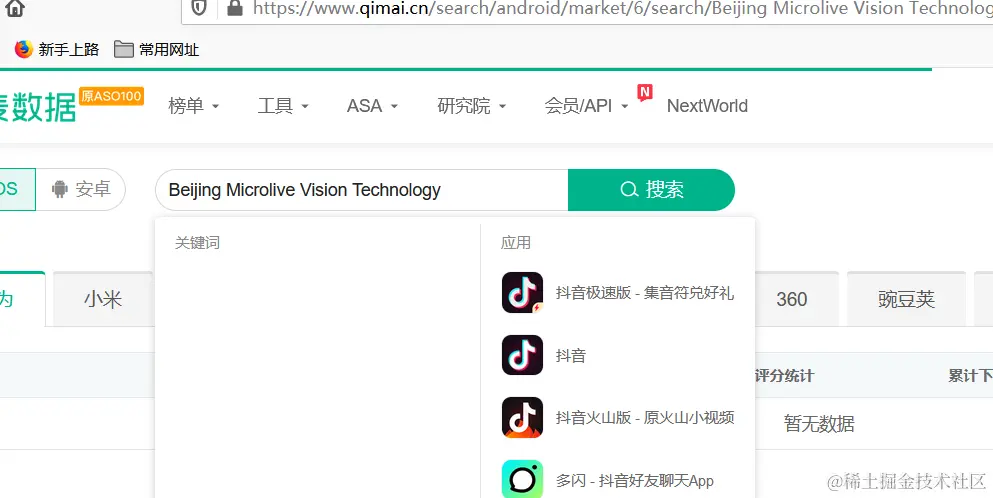Expand the 榜单 dropdown menu
The height and width of the screenshot is (498, 993).
coord(193,106)
